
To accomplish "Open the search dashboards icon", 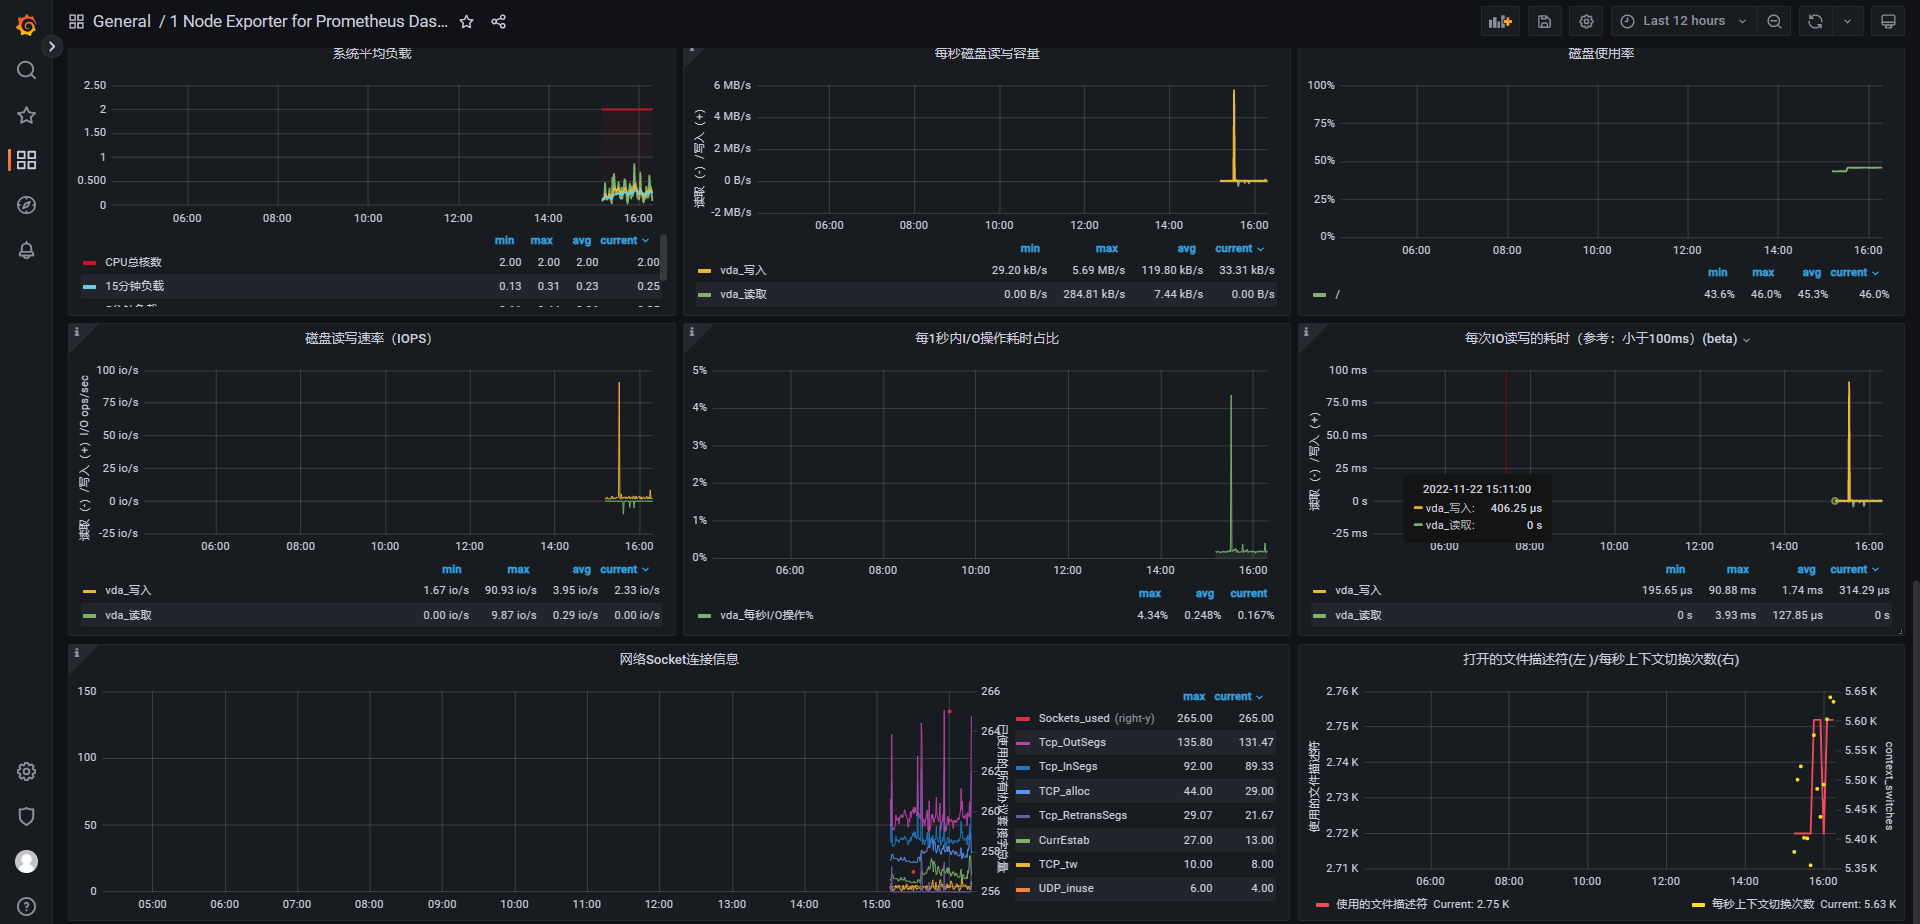I will pyautogui.click(x=27, y=70).
